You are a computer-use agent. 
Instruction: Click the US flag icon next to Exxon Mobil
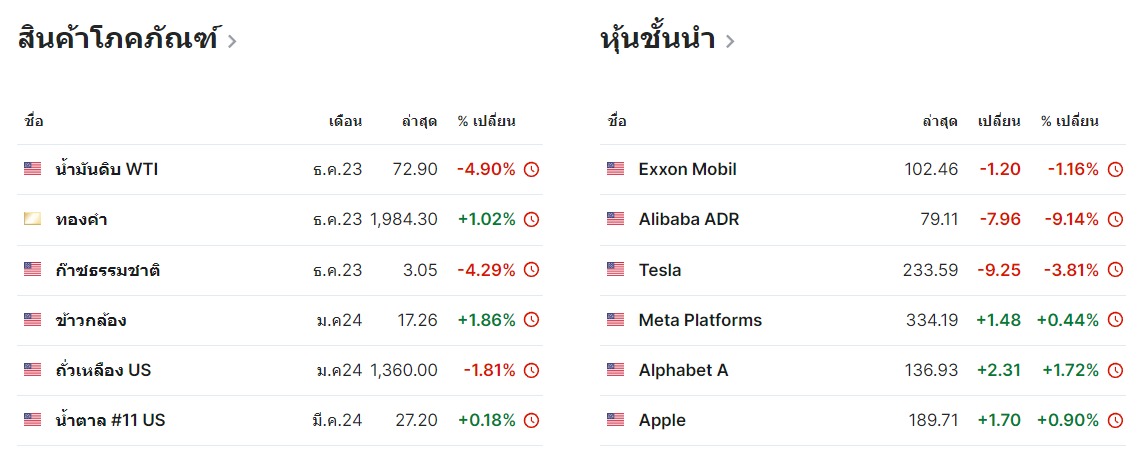point(616,169)
